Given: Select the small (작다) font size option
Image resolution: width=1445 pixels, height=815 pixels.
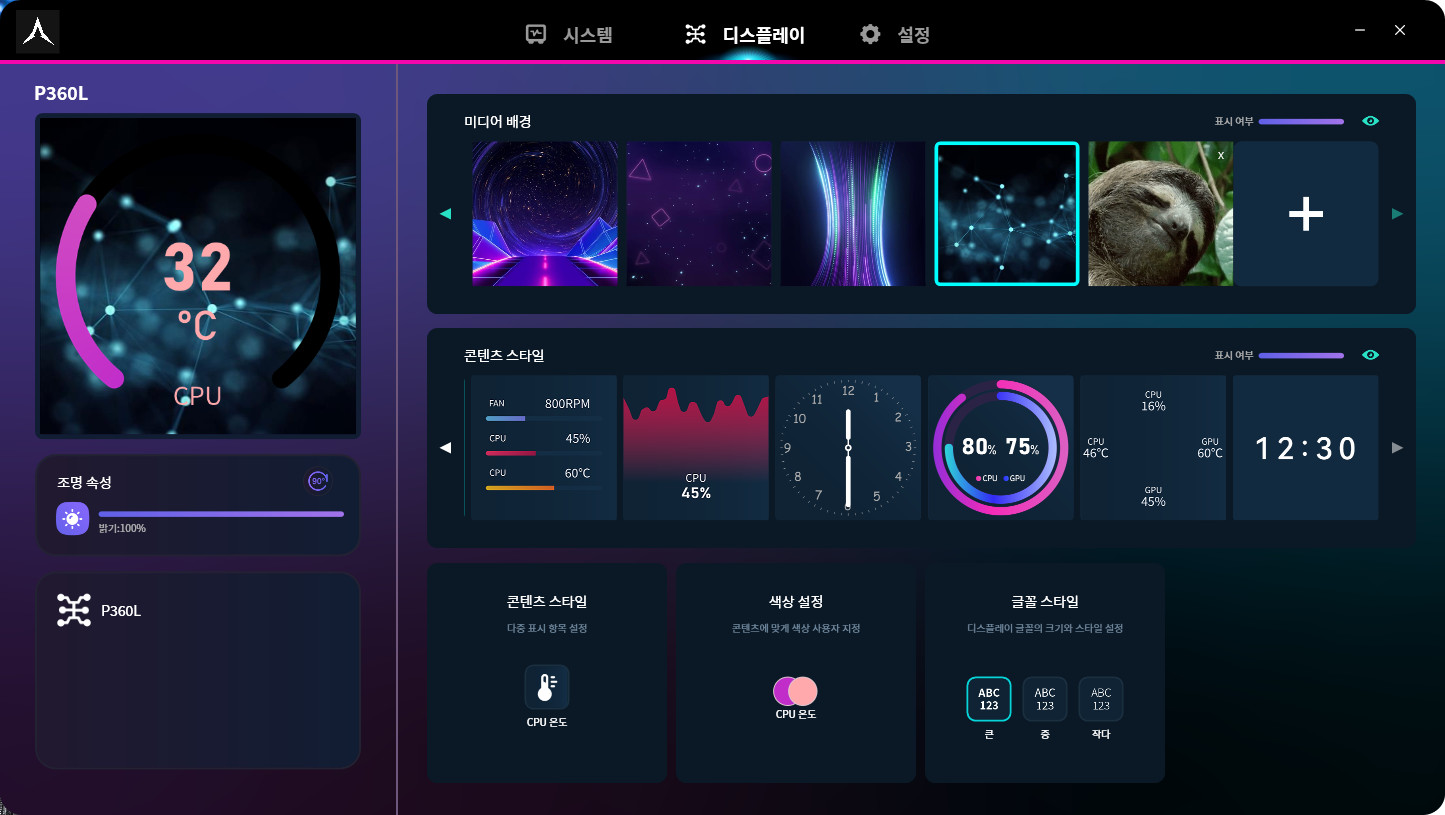Looking at the screenshot, I should (1100, 699).
